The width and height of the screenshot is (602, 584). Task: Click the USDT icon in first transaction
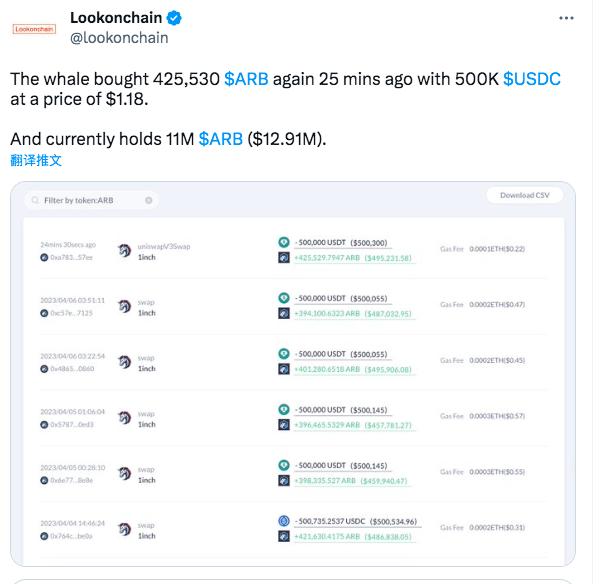(x=284, y=242)
